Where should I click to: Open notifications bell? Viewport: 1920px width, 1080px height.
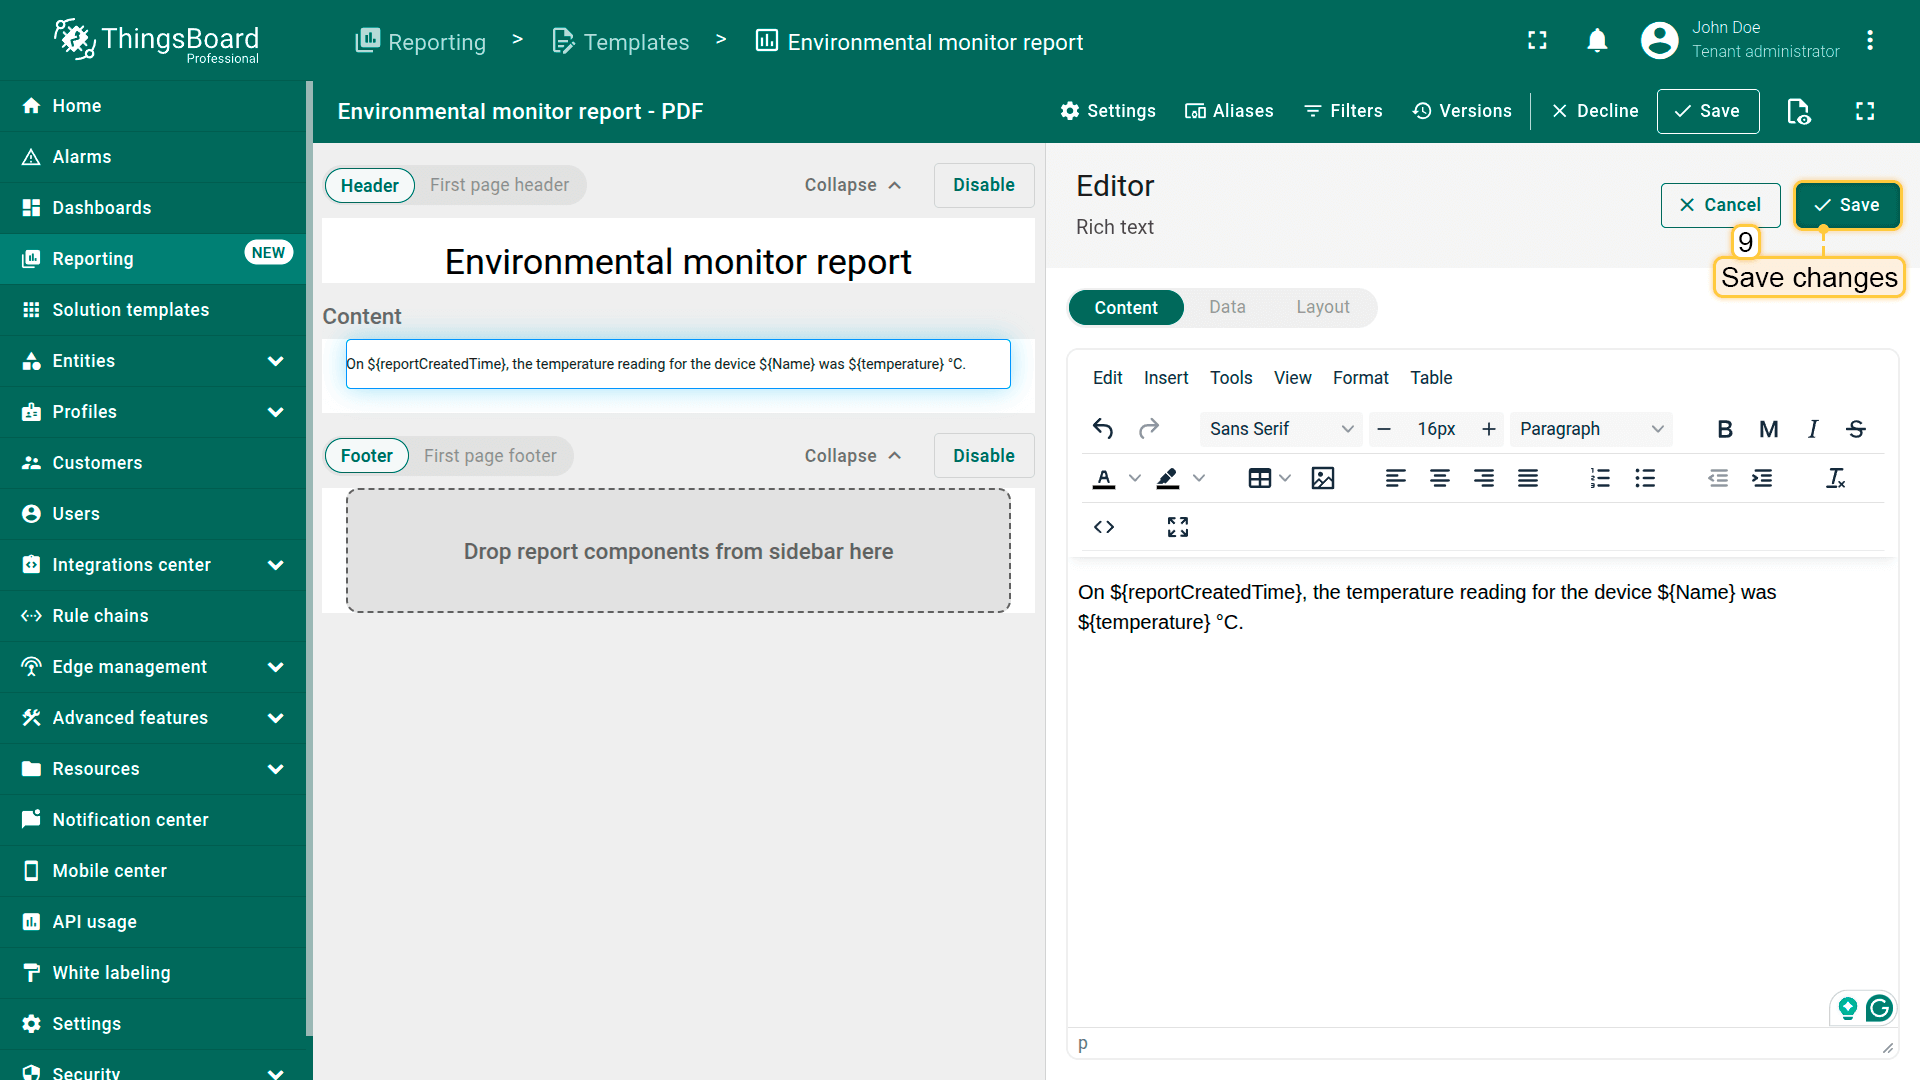coord(1598,40)
